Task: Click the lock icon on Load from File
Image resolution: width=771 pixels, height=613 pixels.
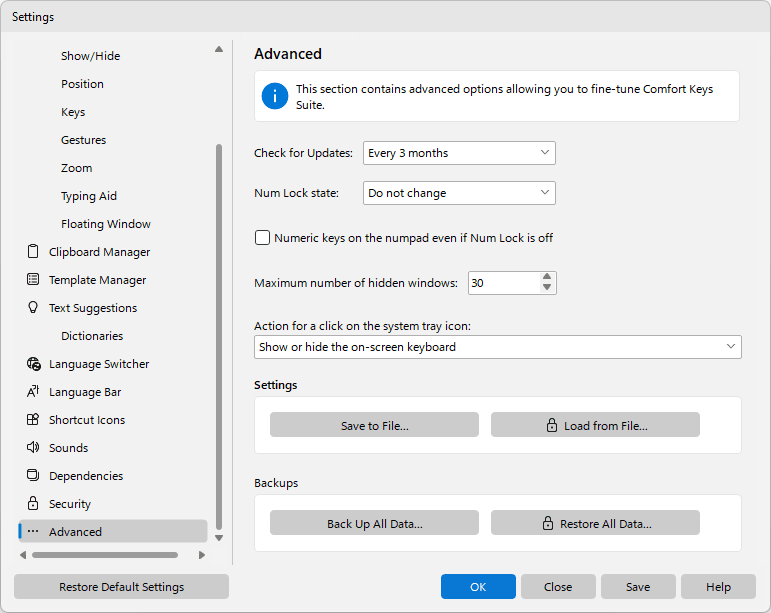Action: click(552, 425)
